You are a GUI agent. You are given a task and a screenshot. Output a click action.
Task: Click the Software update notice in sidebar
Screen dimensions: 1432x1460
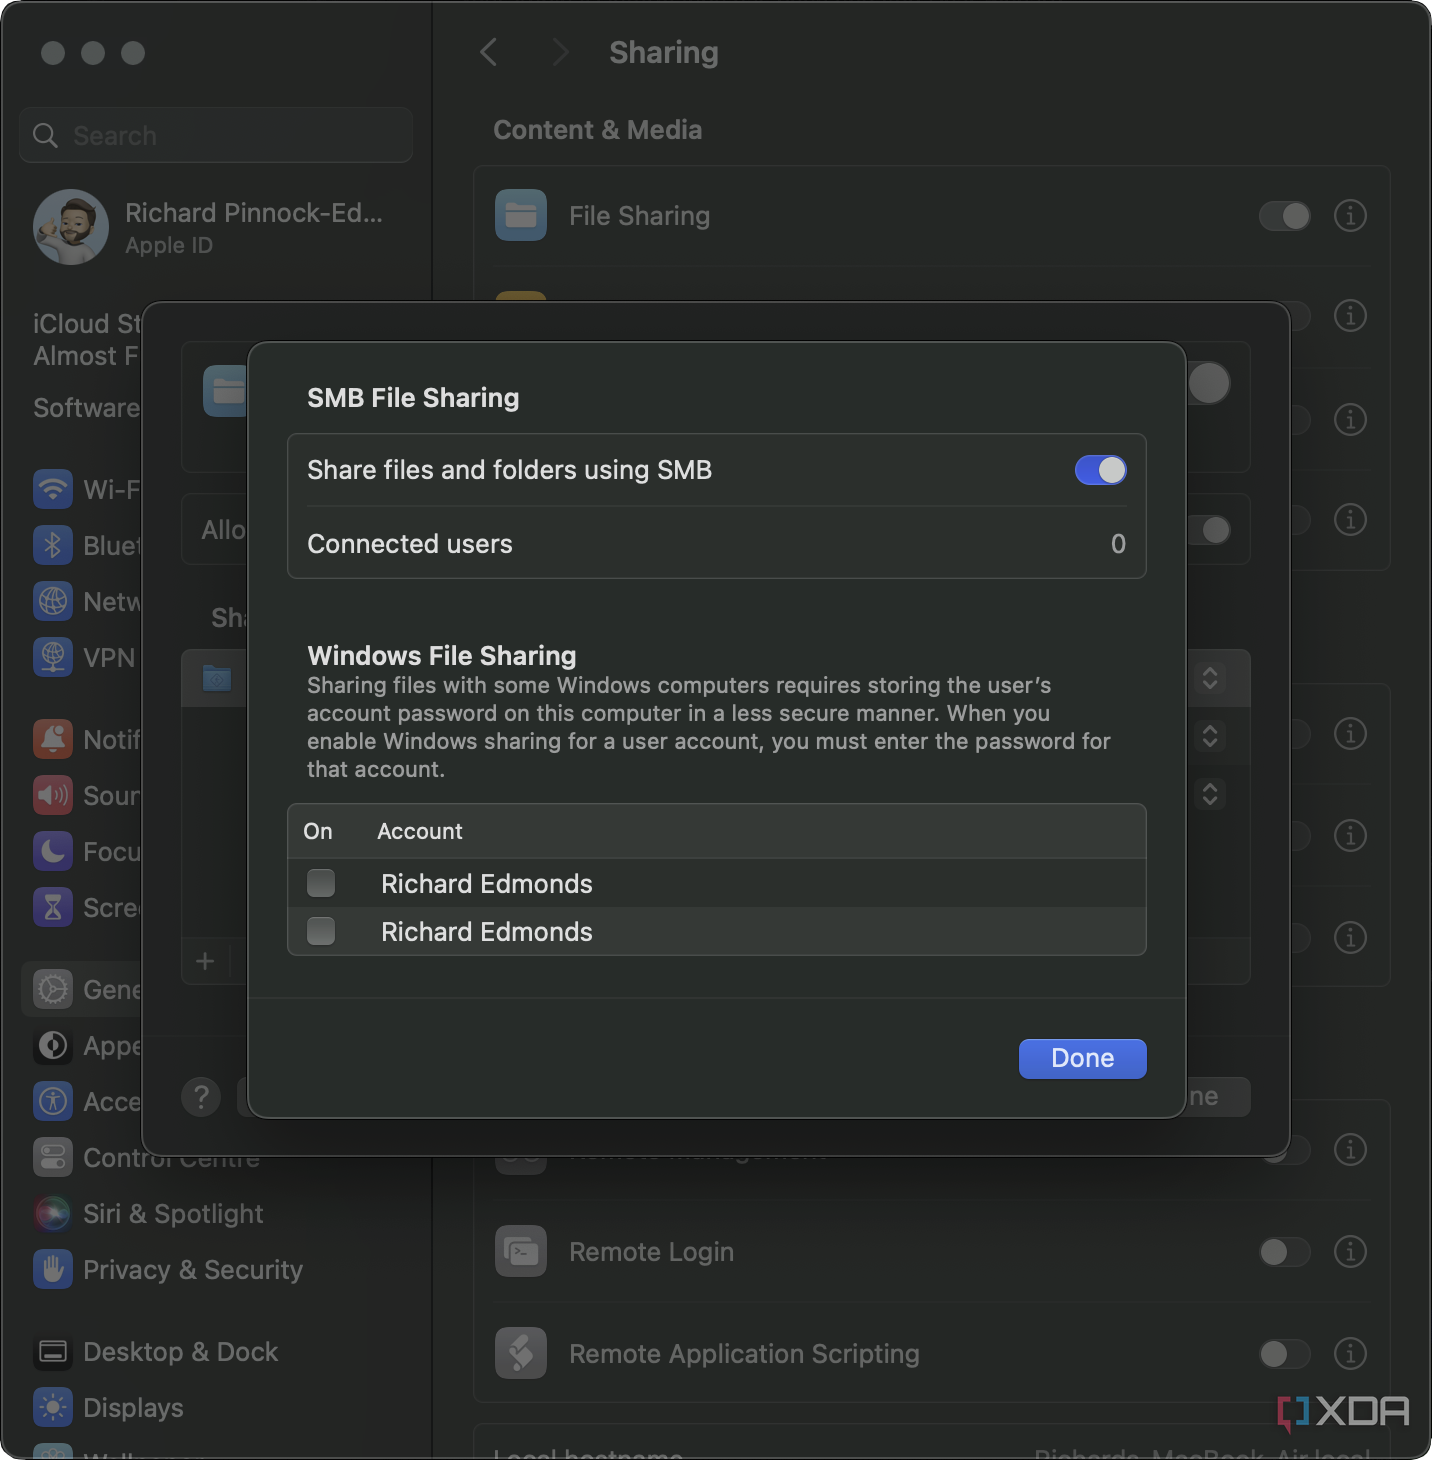click(86, 407)
